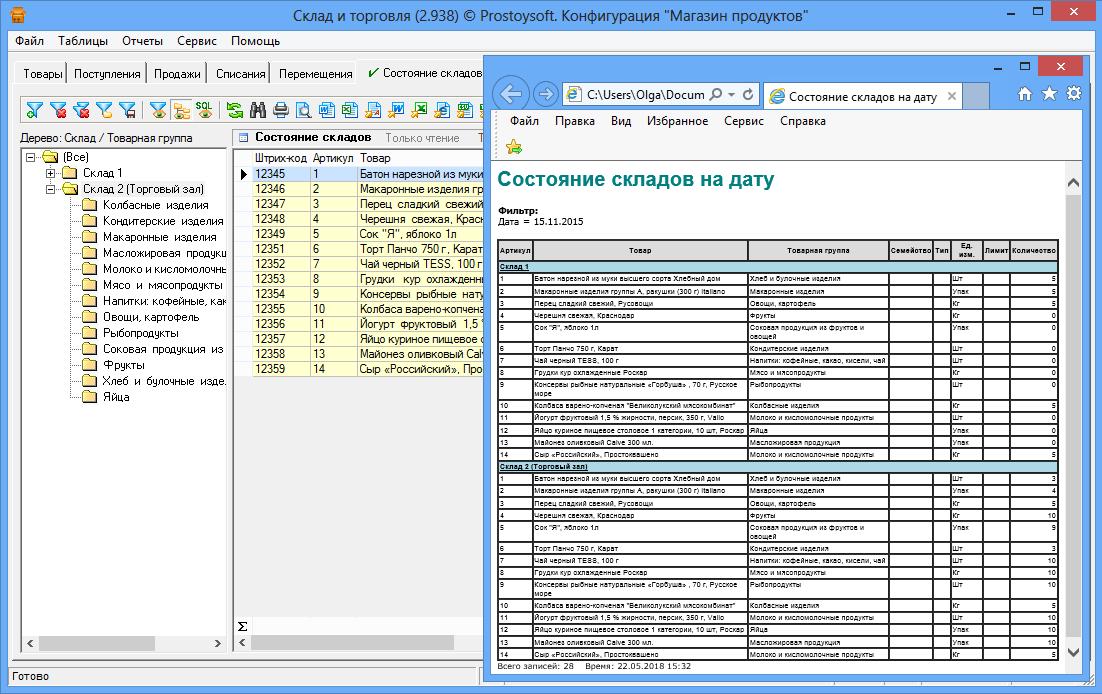Open the Отчеты menu
This screenshot has height=694, width=1102.
click(142, 41)
